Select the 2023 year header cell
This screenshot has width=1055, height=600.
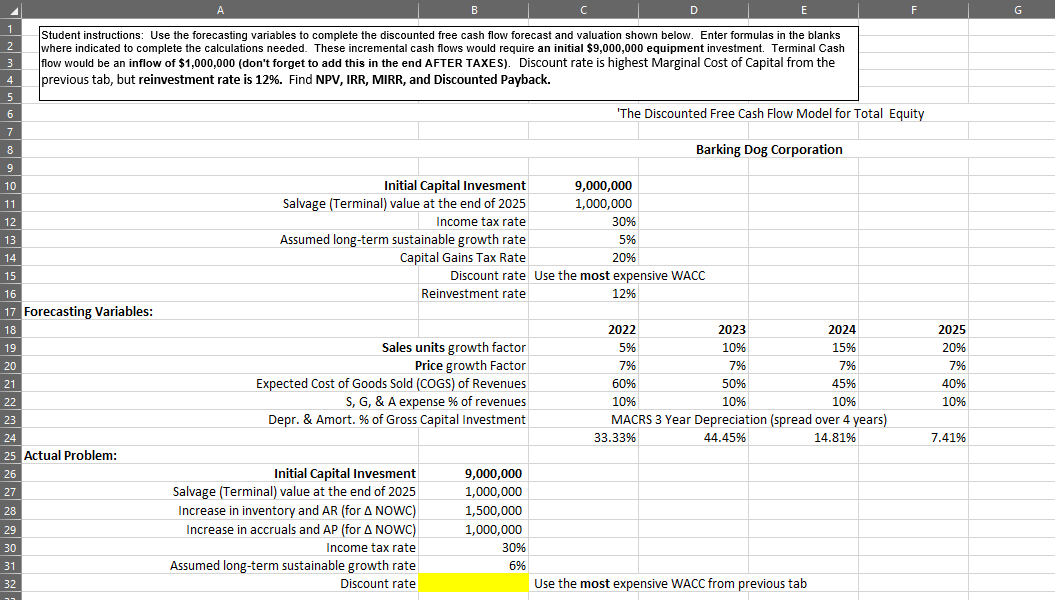click(731, 330)
